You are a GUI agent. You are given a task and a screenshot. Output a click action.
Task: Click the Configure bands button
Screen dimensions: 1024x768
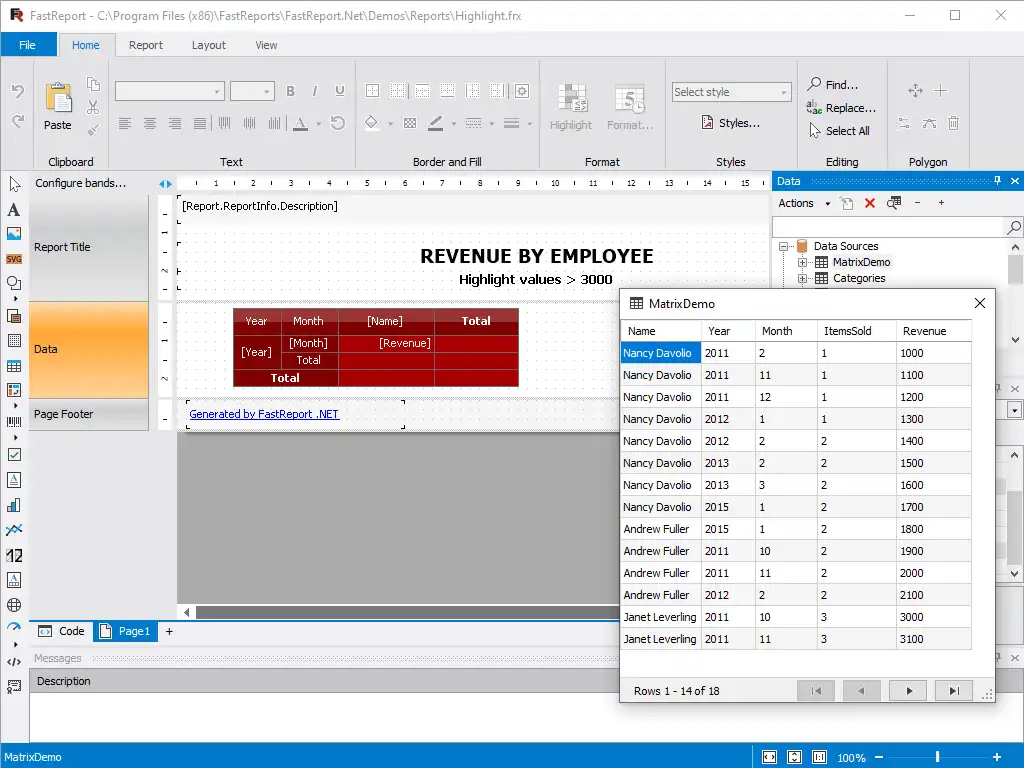tap(81, 183)
